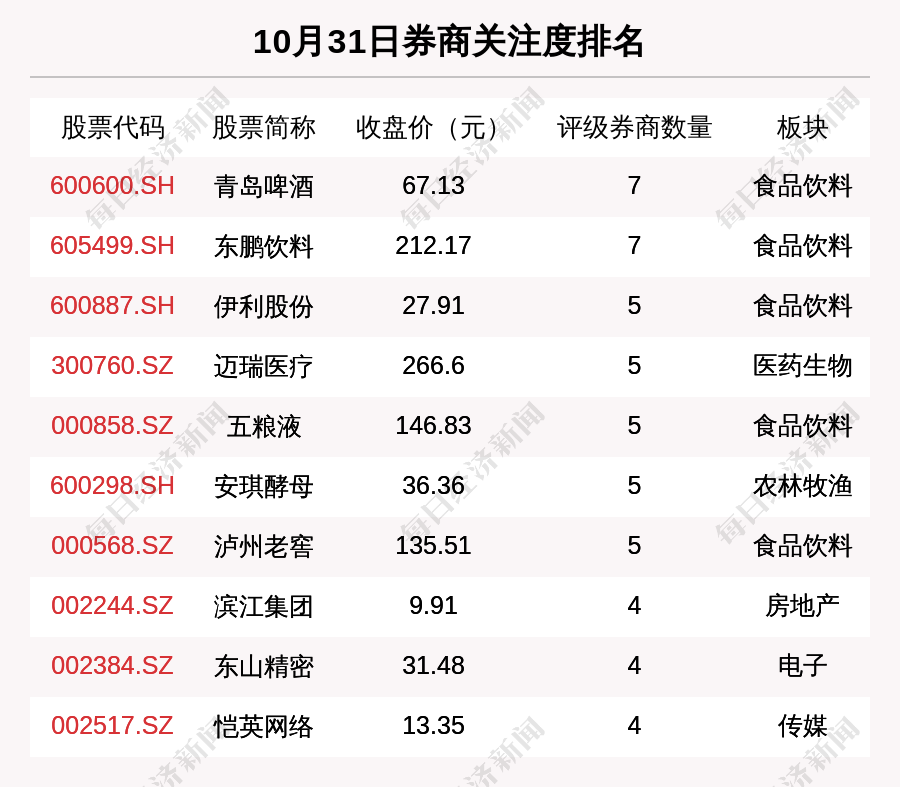
Task: Select stock name 恺英网络
Action: point(264,726)
